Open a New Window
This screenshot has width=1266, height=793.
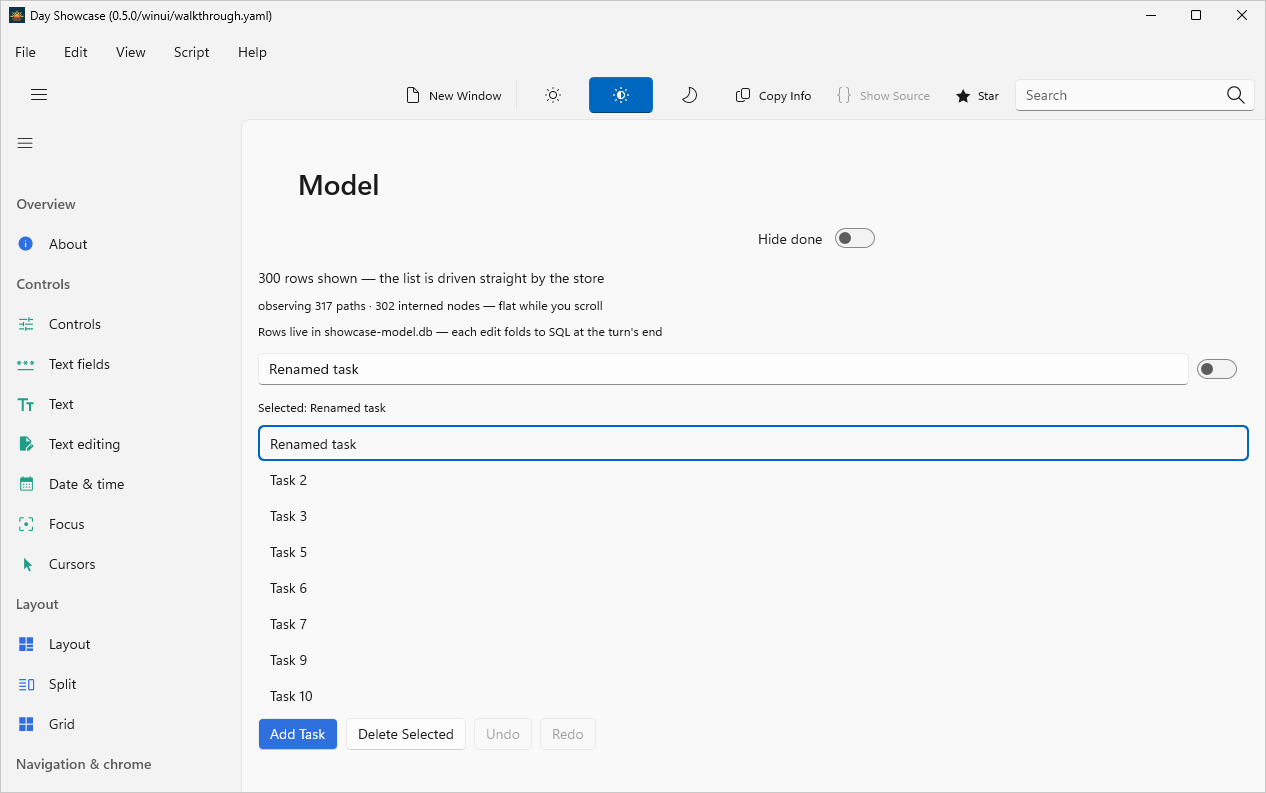454,95
